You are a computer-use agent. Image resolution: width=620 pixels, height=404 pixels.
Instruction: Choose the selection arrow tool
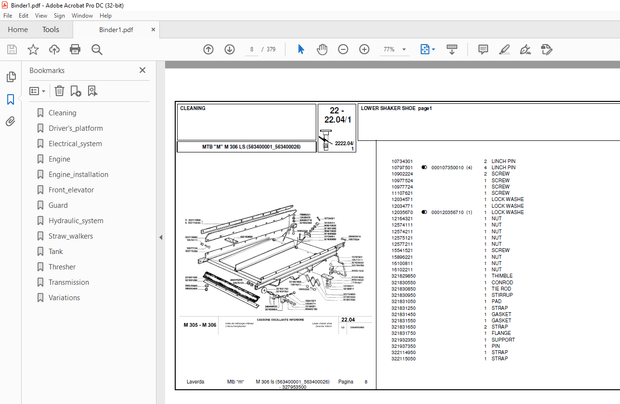pos(301,49)
